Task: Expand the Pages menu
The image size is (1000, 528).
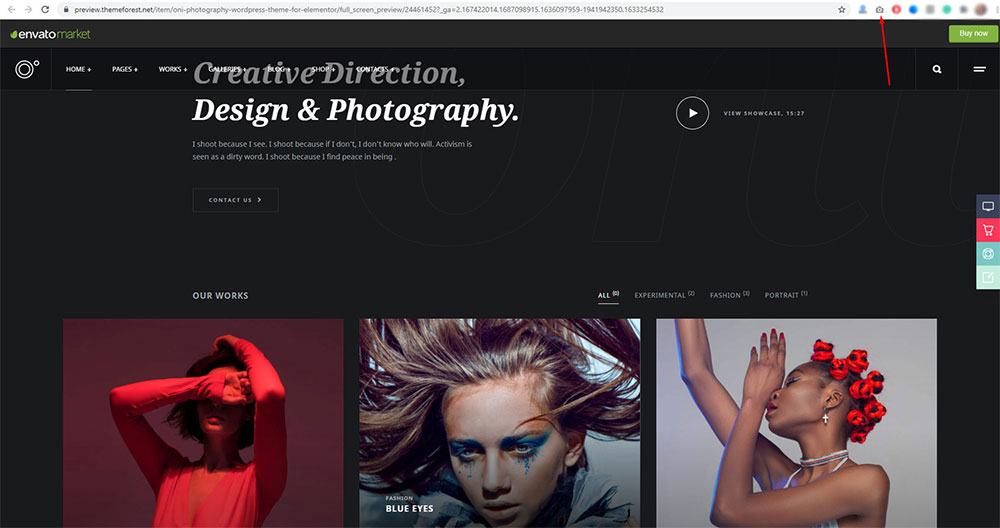Action: [x=125, y=70]
